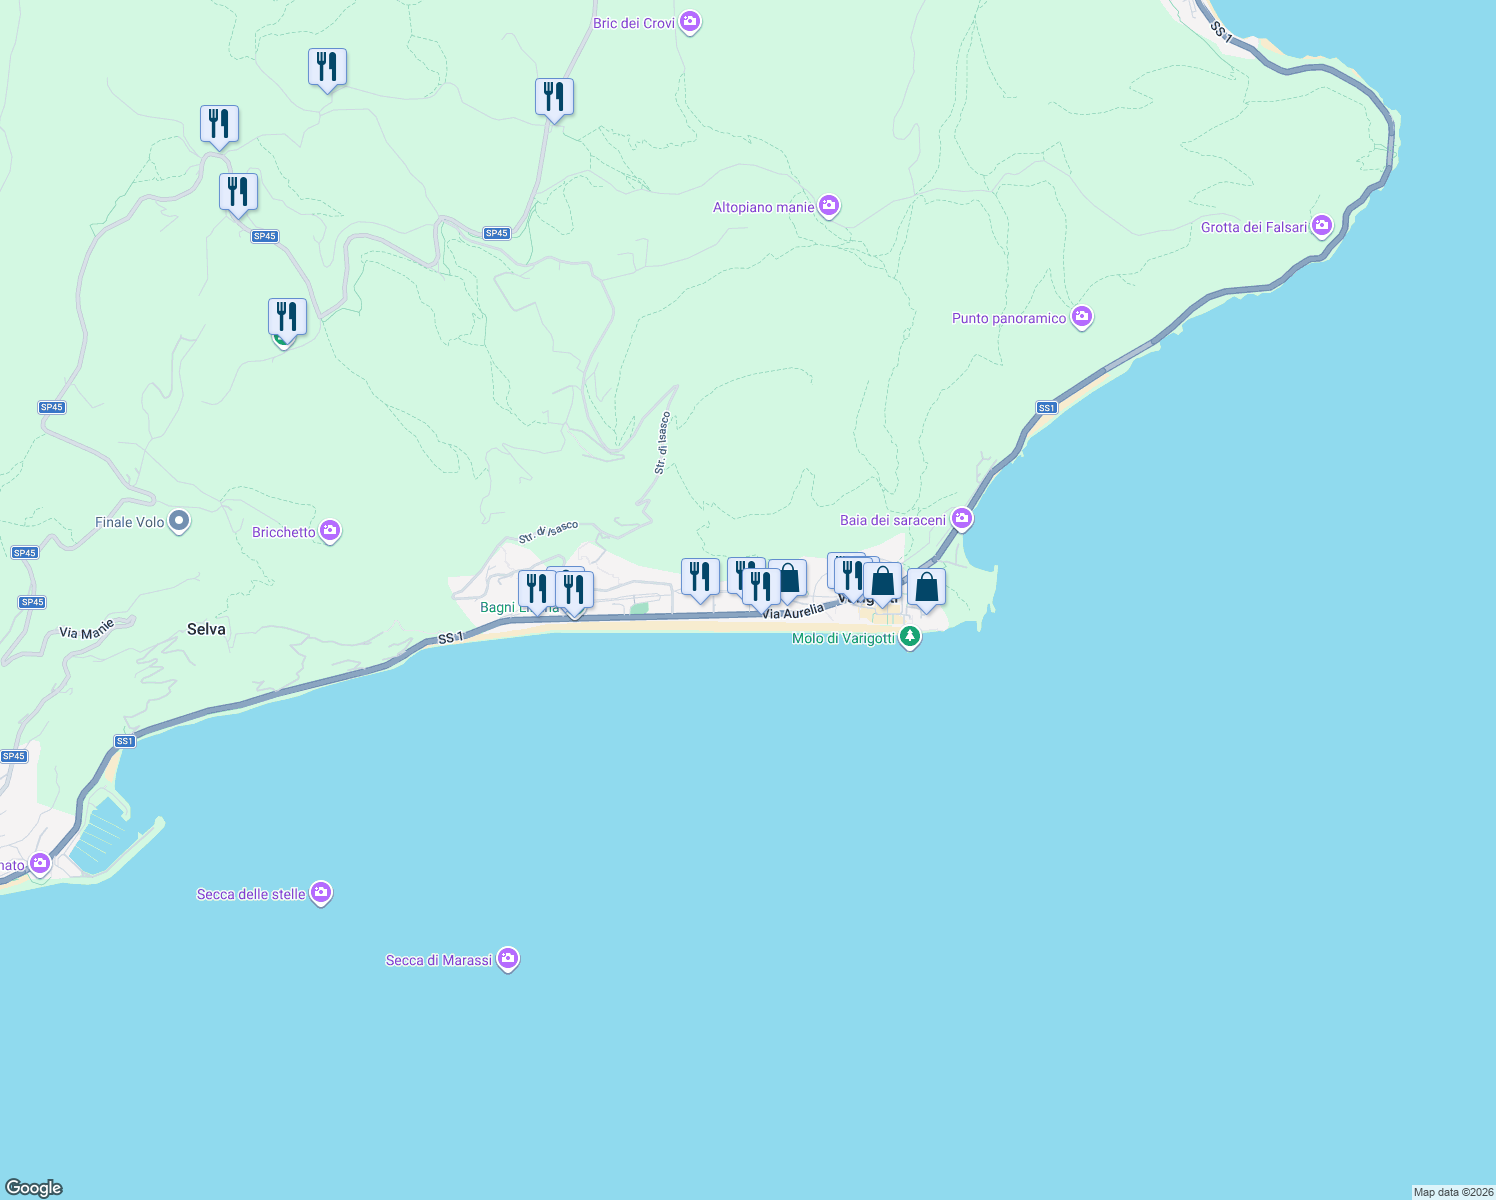Open the Grotta dei Falsari camera icon
The height and width of the screenshot is (1200, 1496).
(1322, 226)
